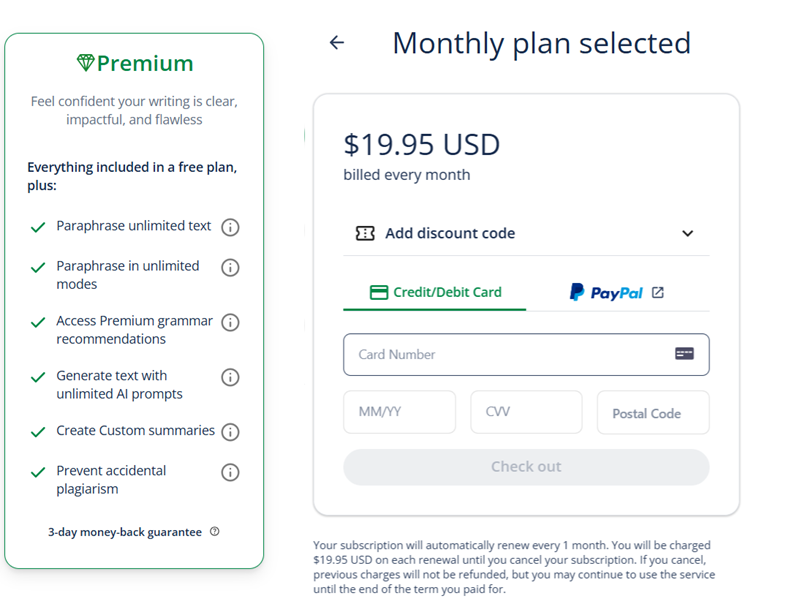Click help icon next to money-back guarantee

point(215,532)
